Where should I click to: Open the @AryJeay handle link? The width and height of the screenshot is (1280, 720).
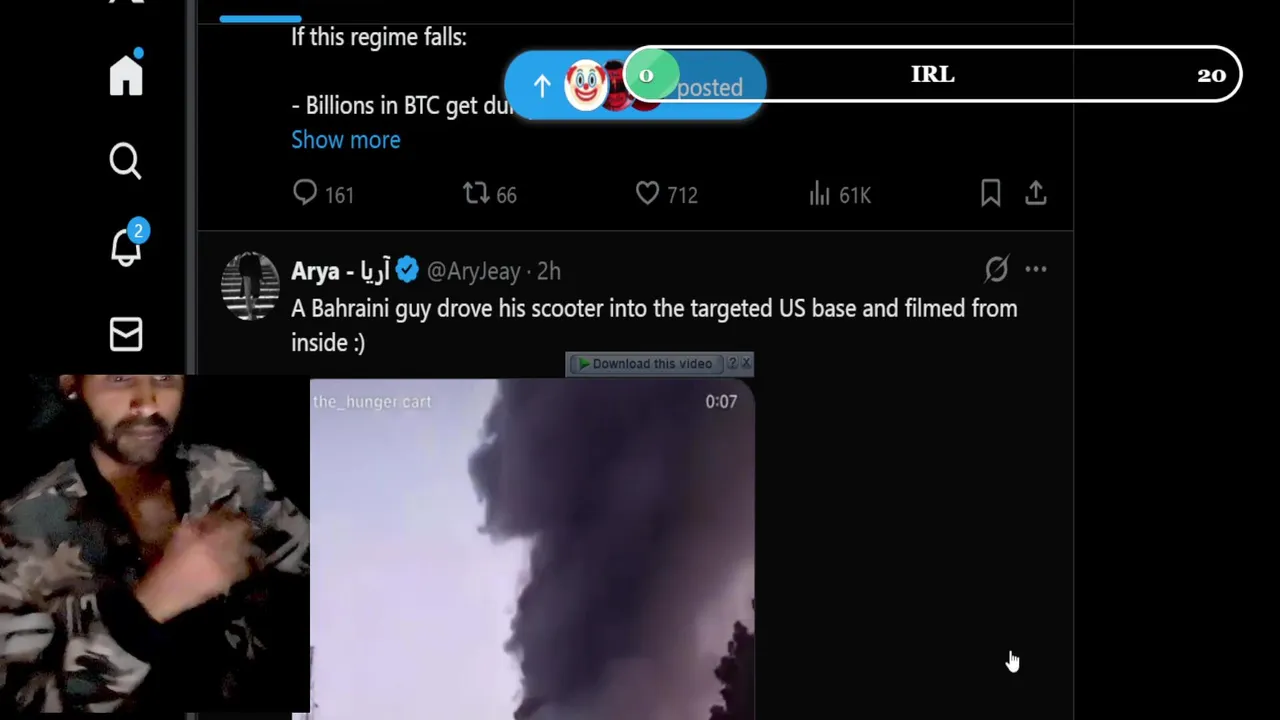tap(474, 271)
